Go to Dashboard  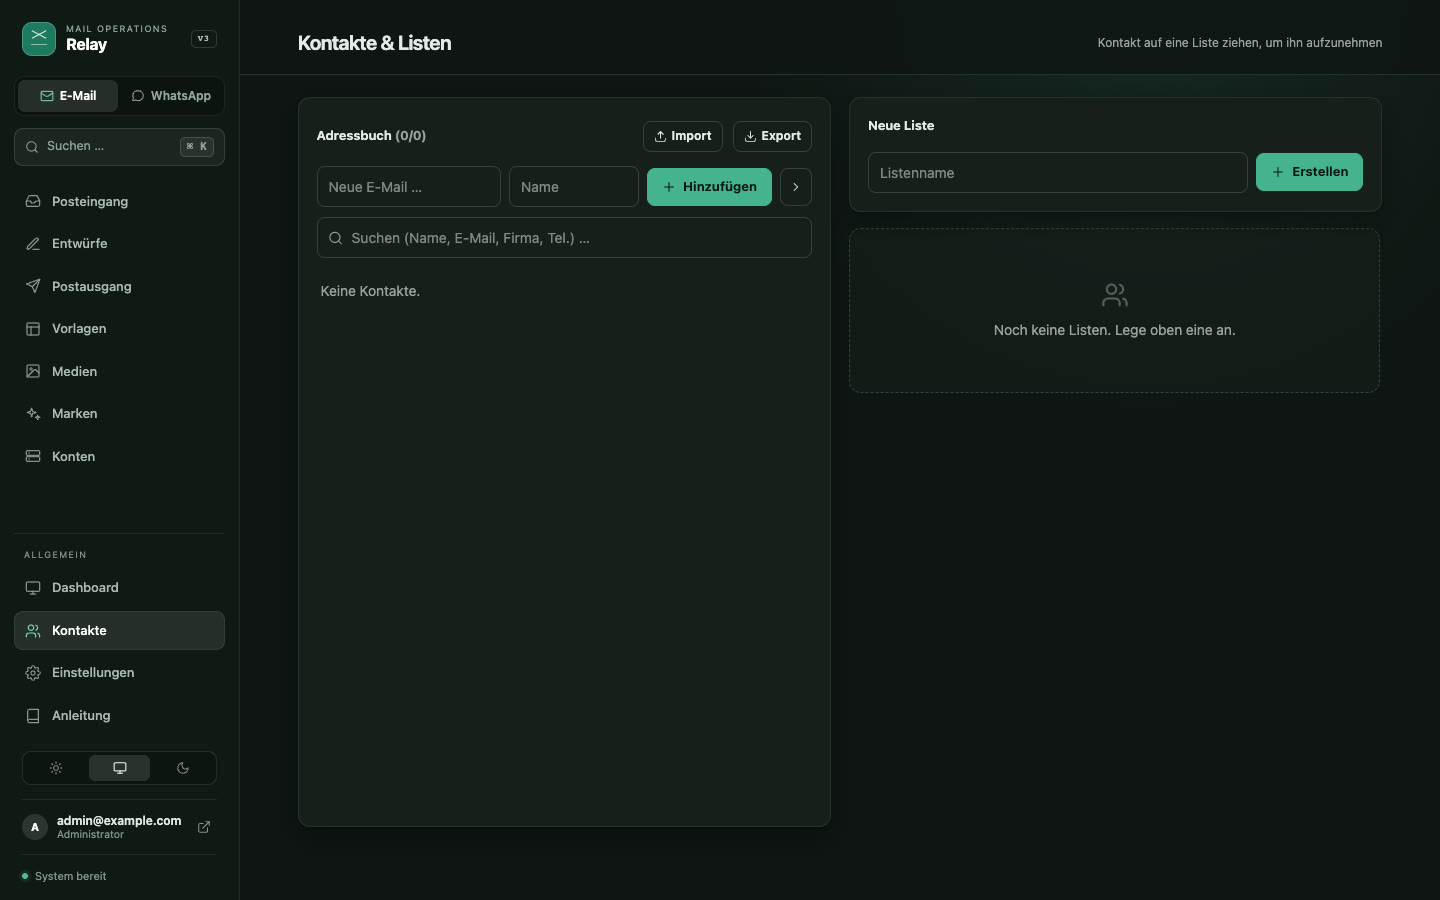119,588
